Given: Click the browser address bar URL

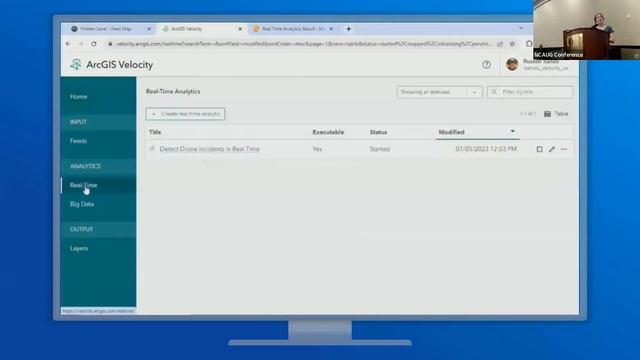Looking at the screenshot, I should pos(302,44).
